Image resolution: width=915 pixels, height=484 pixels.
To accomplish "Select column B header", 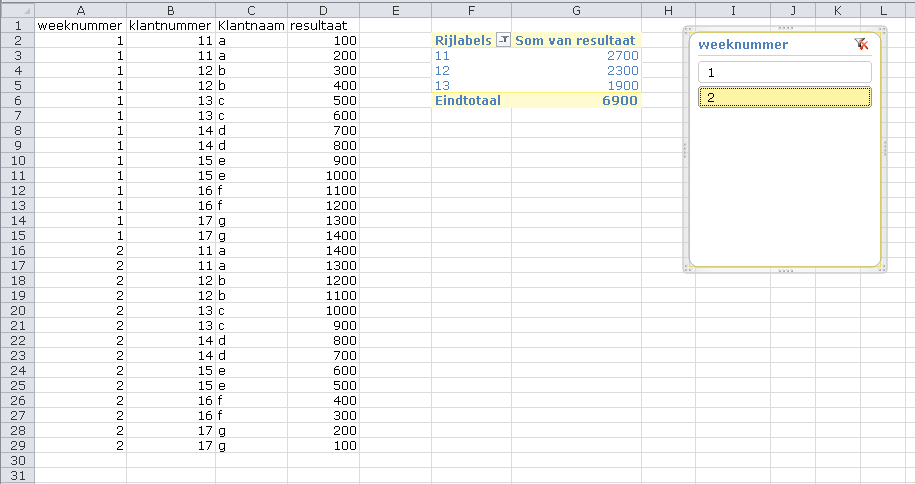I will 171,10.
